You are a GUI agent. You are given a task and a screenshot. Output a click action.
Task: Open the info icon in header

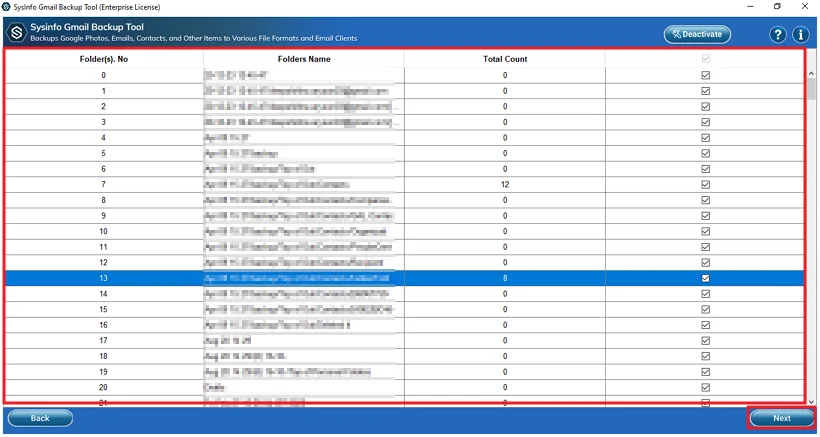click(x=801, y=34)
